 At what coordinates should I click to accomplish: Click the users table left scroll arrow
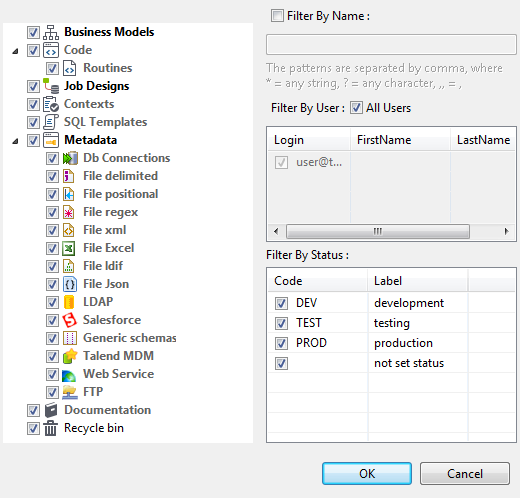[x=276, y=231]
